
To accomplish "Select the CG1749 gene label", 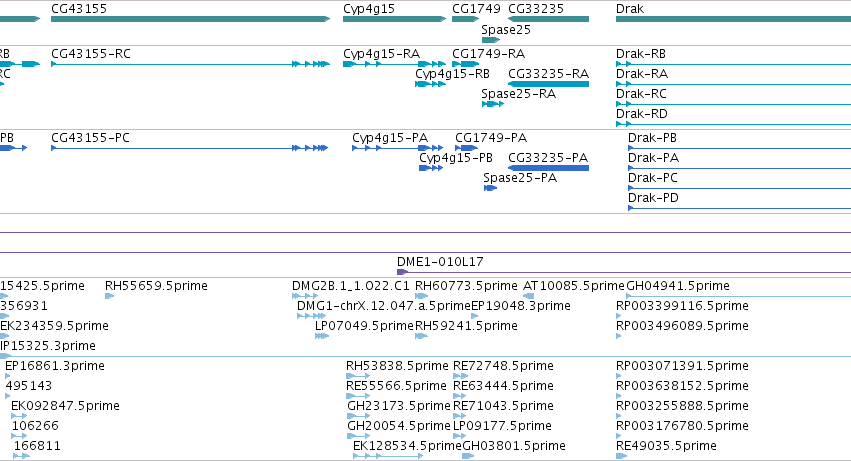I will click(x=476, y=9).
